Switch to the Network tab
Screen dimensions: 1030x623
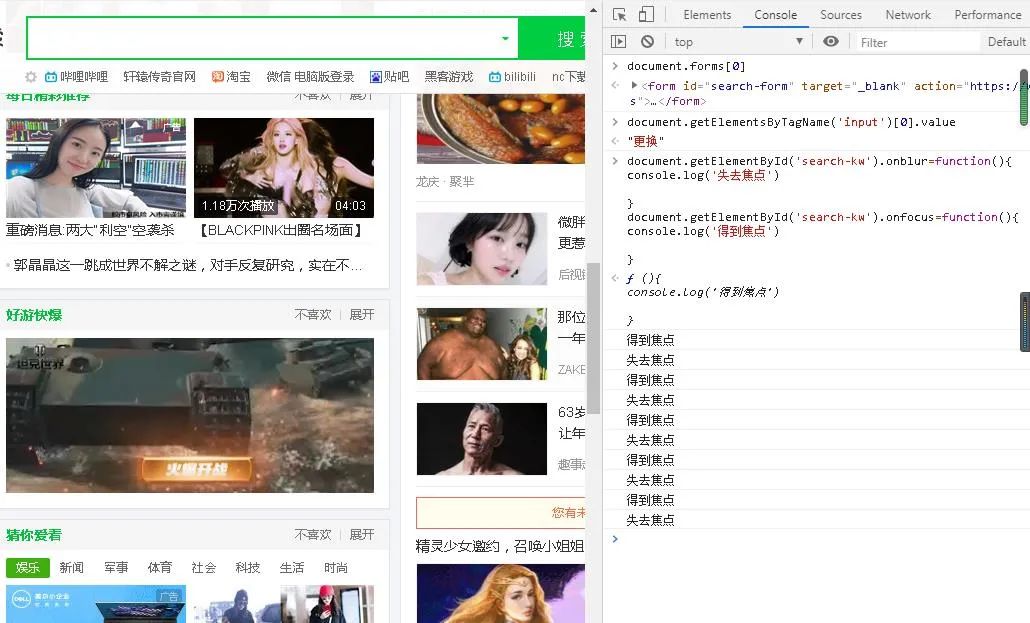point(908,14)
